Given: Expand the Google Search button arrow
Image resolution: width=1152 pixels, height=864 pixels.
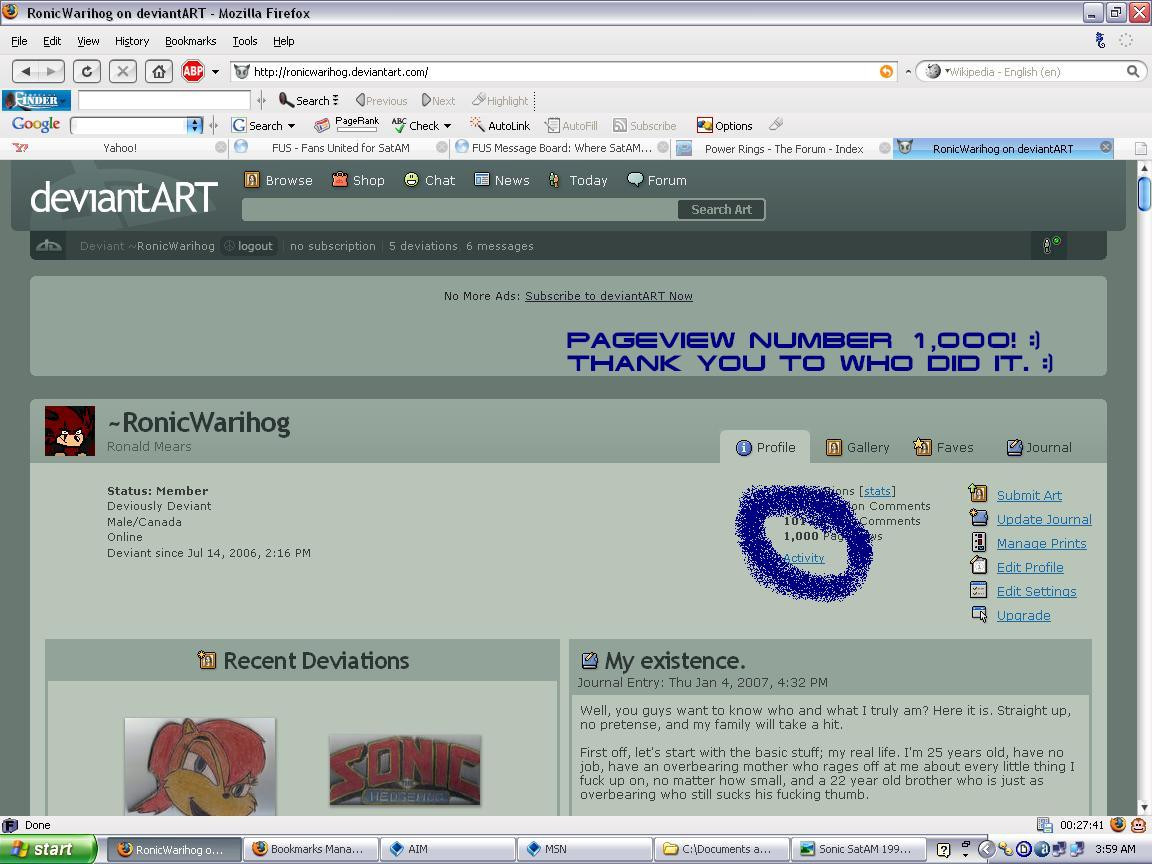Looking at the screenshot, I should (x=292, y=126).
